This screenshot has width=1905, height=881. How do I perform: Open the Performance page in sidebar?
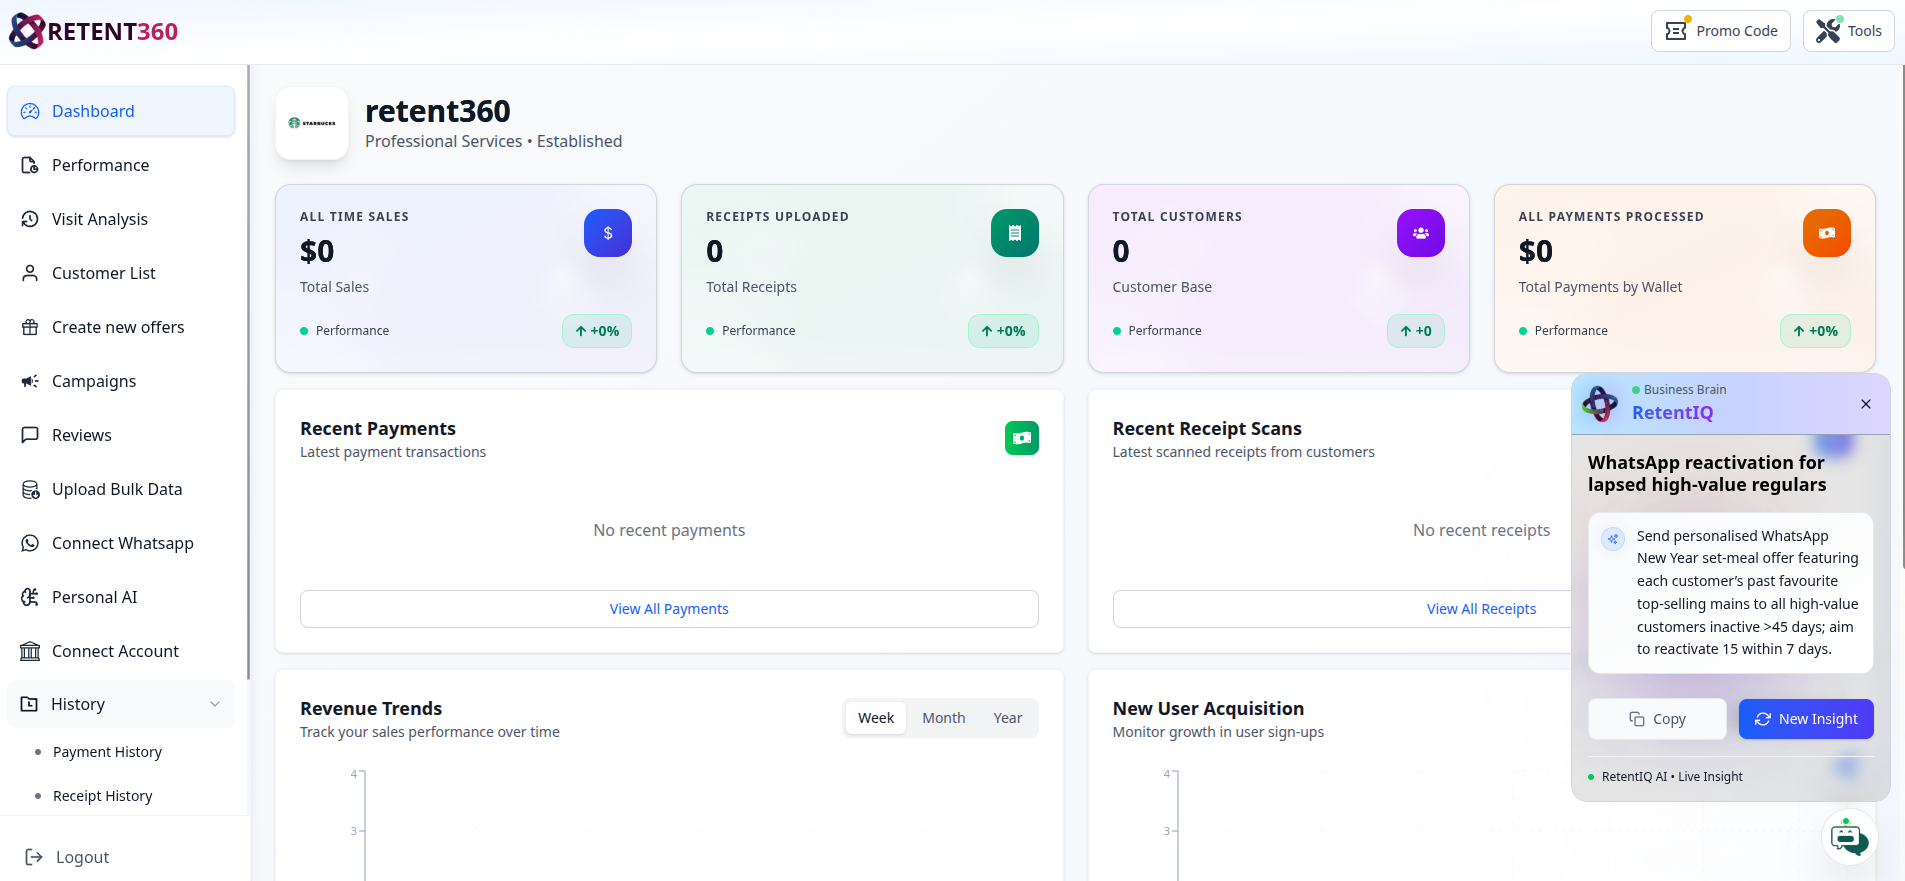click(x=121, y=165)
